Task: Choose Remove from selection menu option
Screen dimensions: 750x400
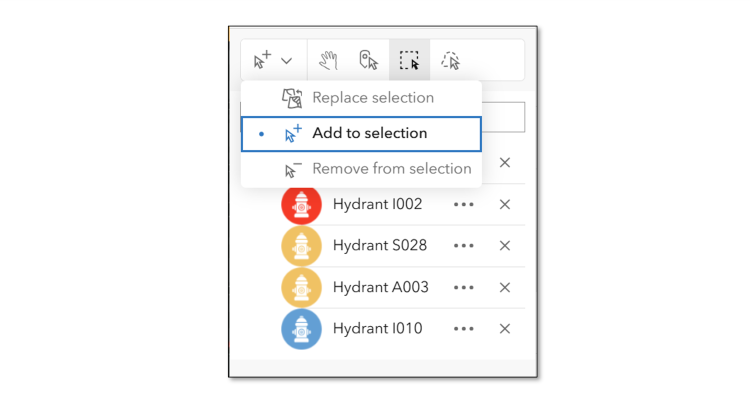Action: click(361, 169)
